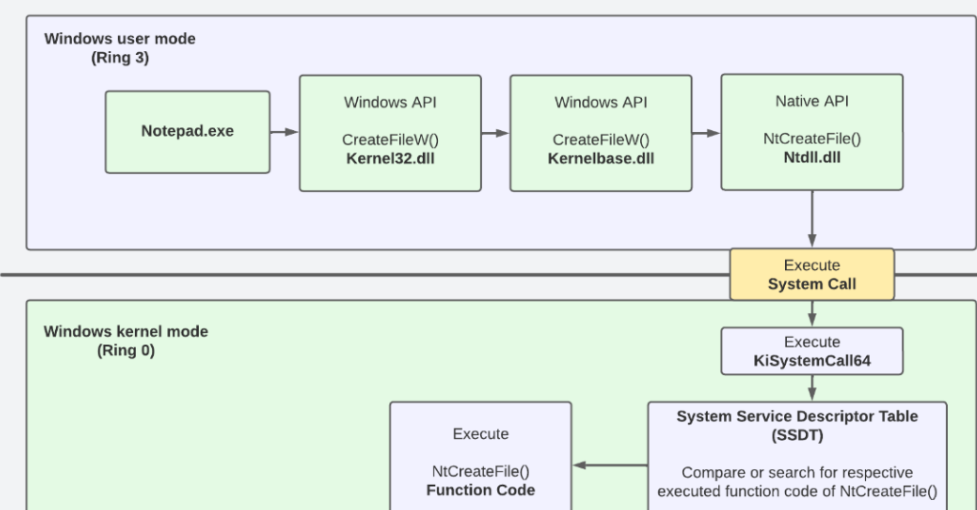Click the Ntdll.dll Native API box

click(x=811, y=132)
